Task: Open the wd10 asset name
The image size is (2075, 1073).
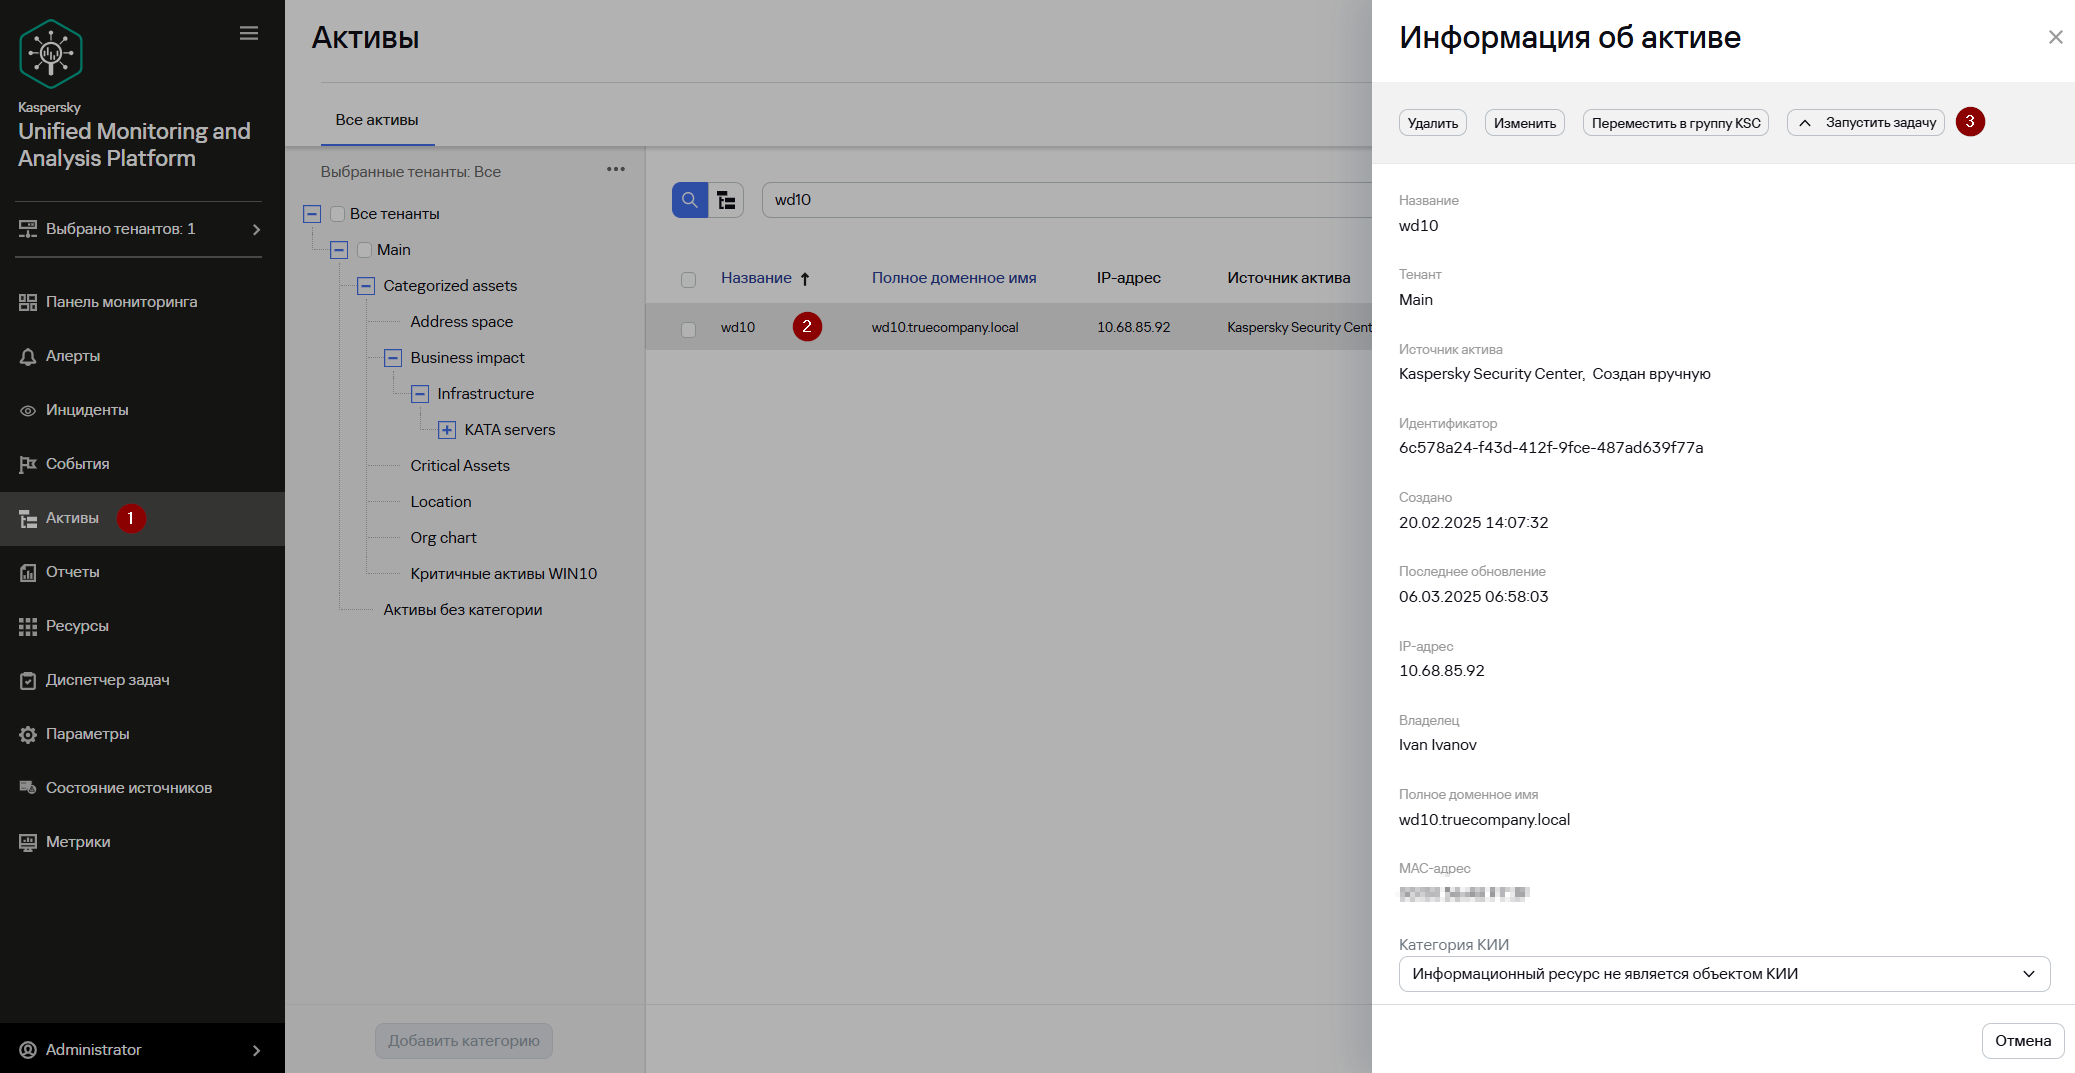Action: 738,327
